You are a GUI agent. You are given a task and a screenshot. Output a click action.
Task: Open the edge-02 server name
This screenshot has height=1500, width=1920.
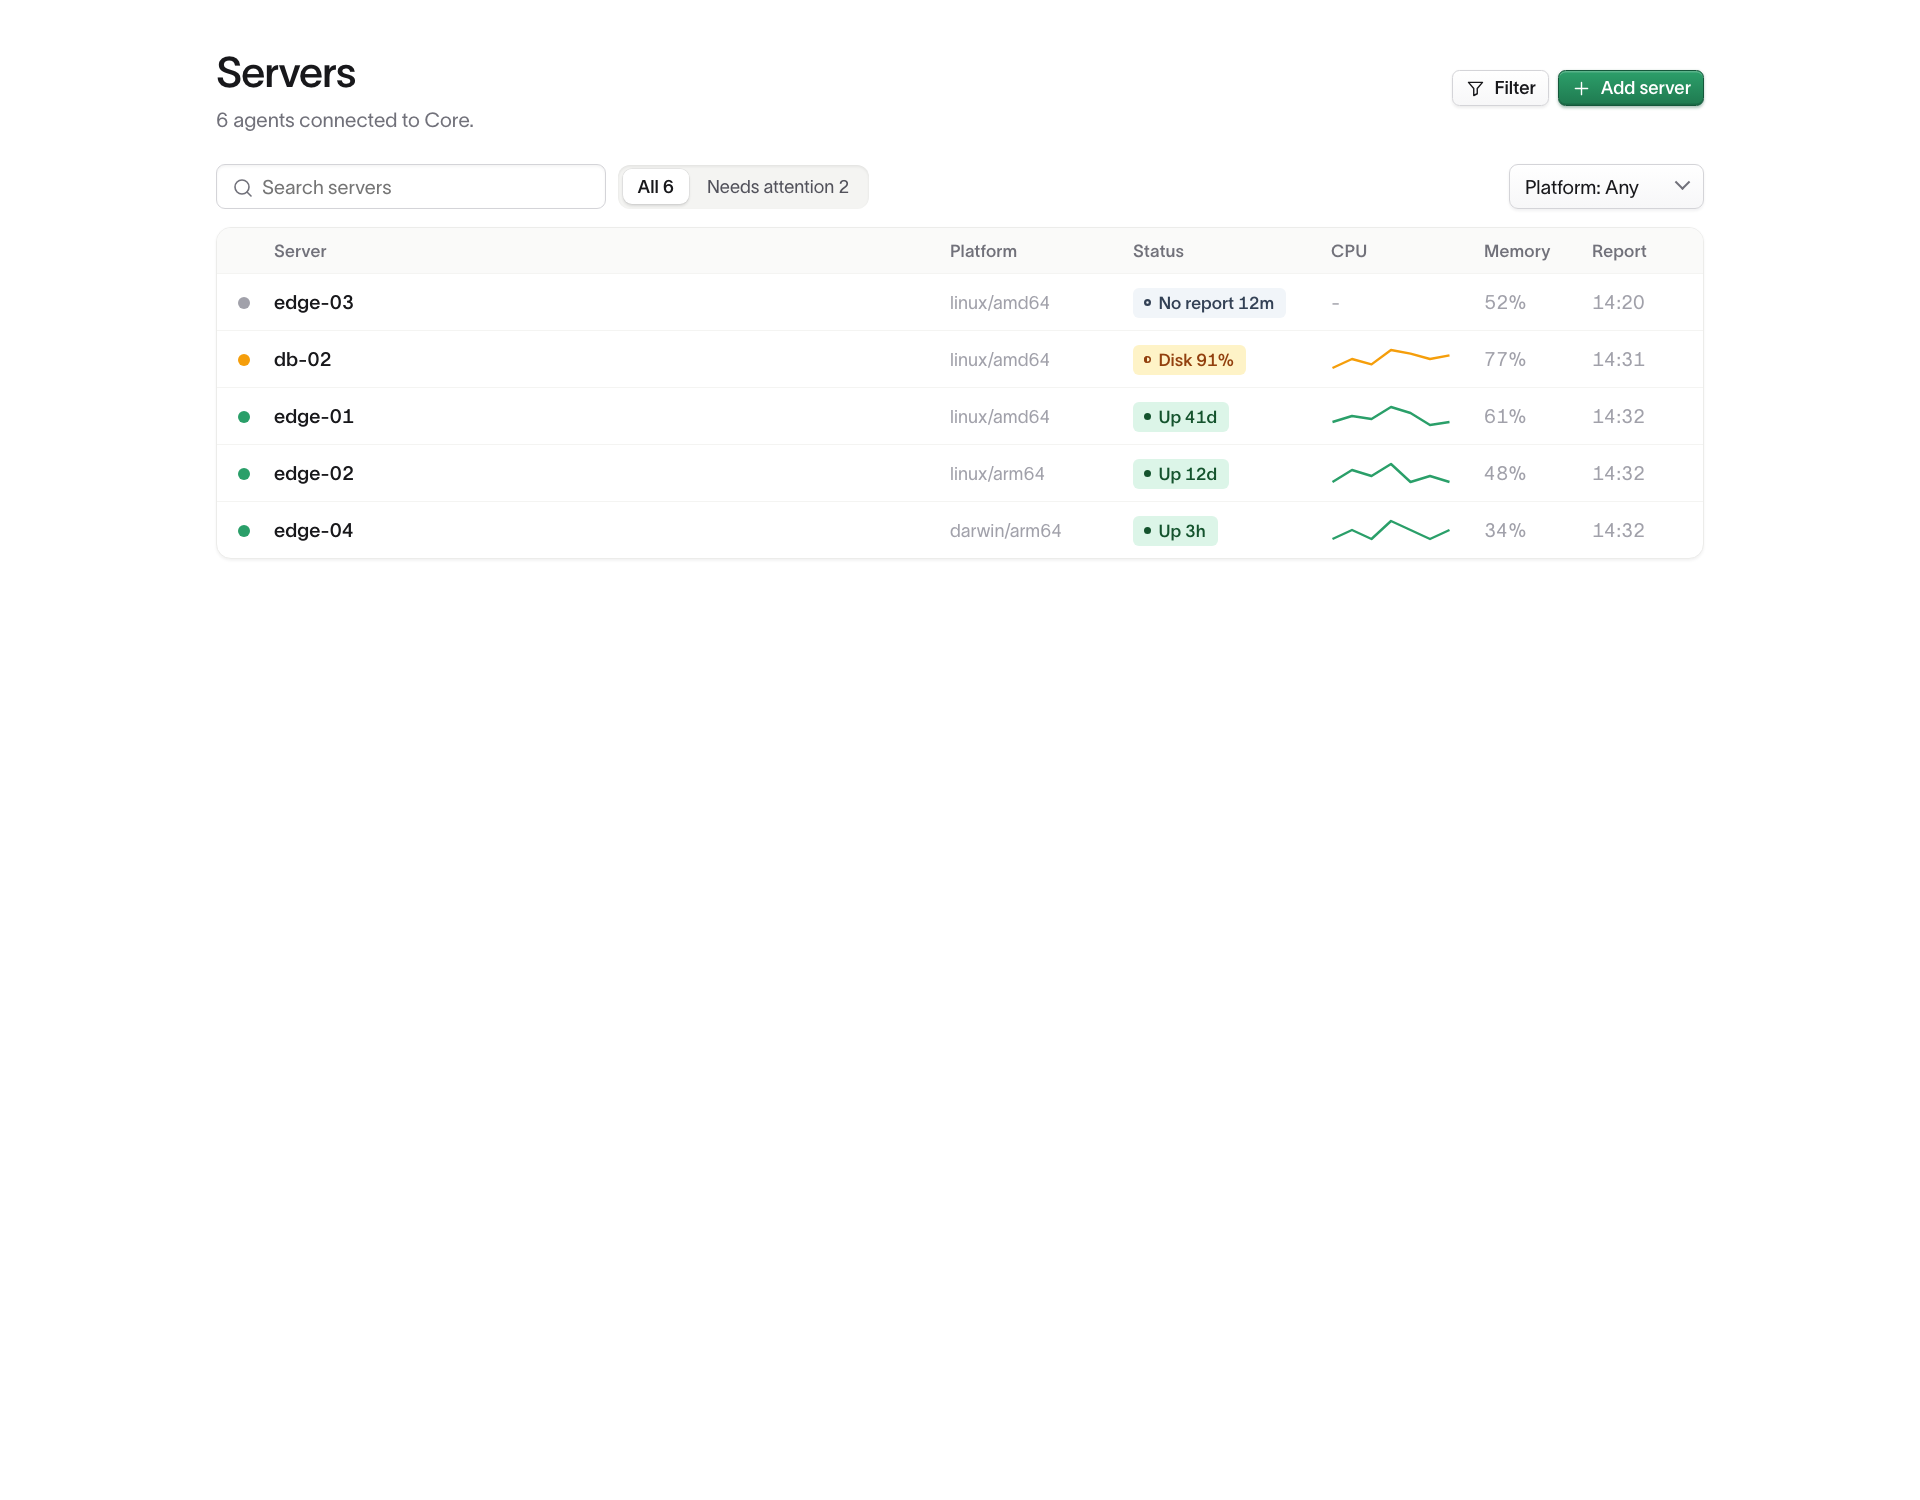click(x=314, y=474)
